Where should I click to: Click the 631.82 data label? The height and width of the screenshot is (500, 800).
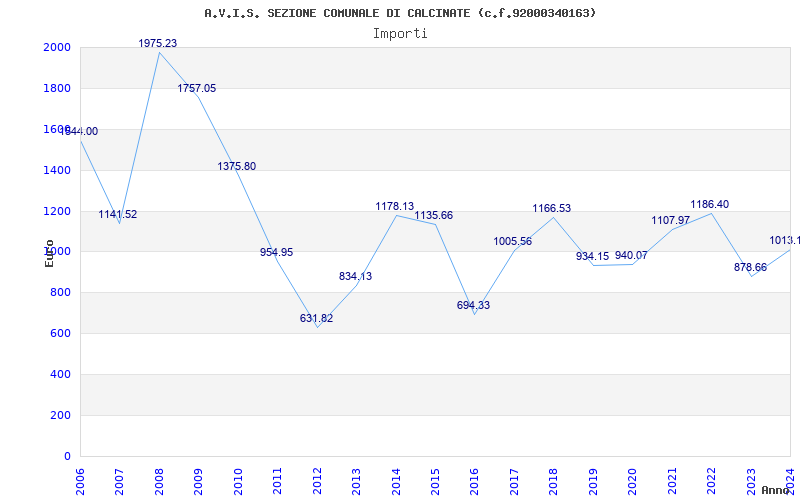click(x=316, y=318)
